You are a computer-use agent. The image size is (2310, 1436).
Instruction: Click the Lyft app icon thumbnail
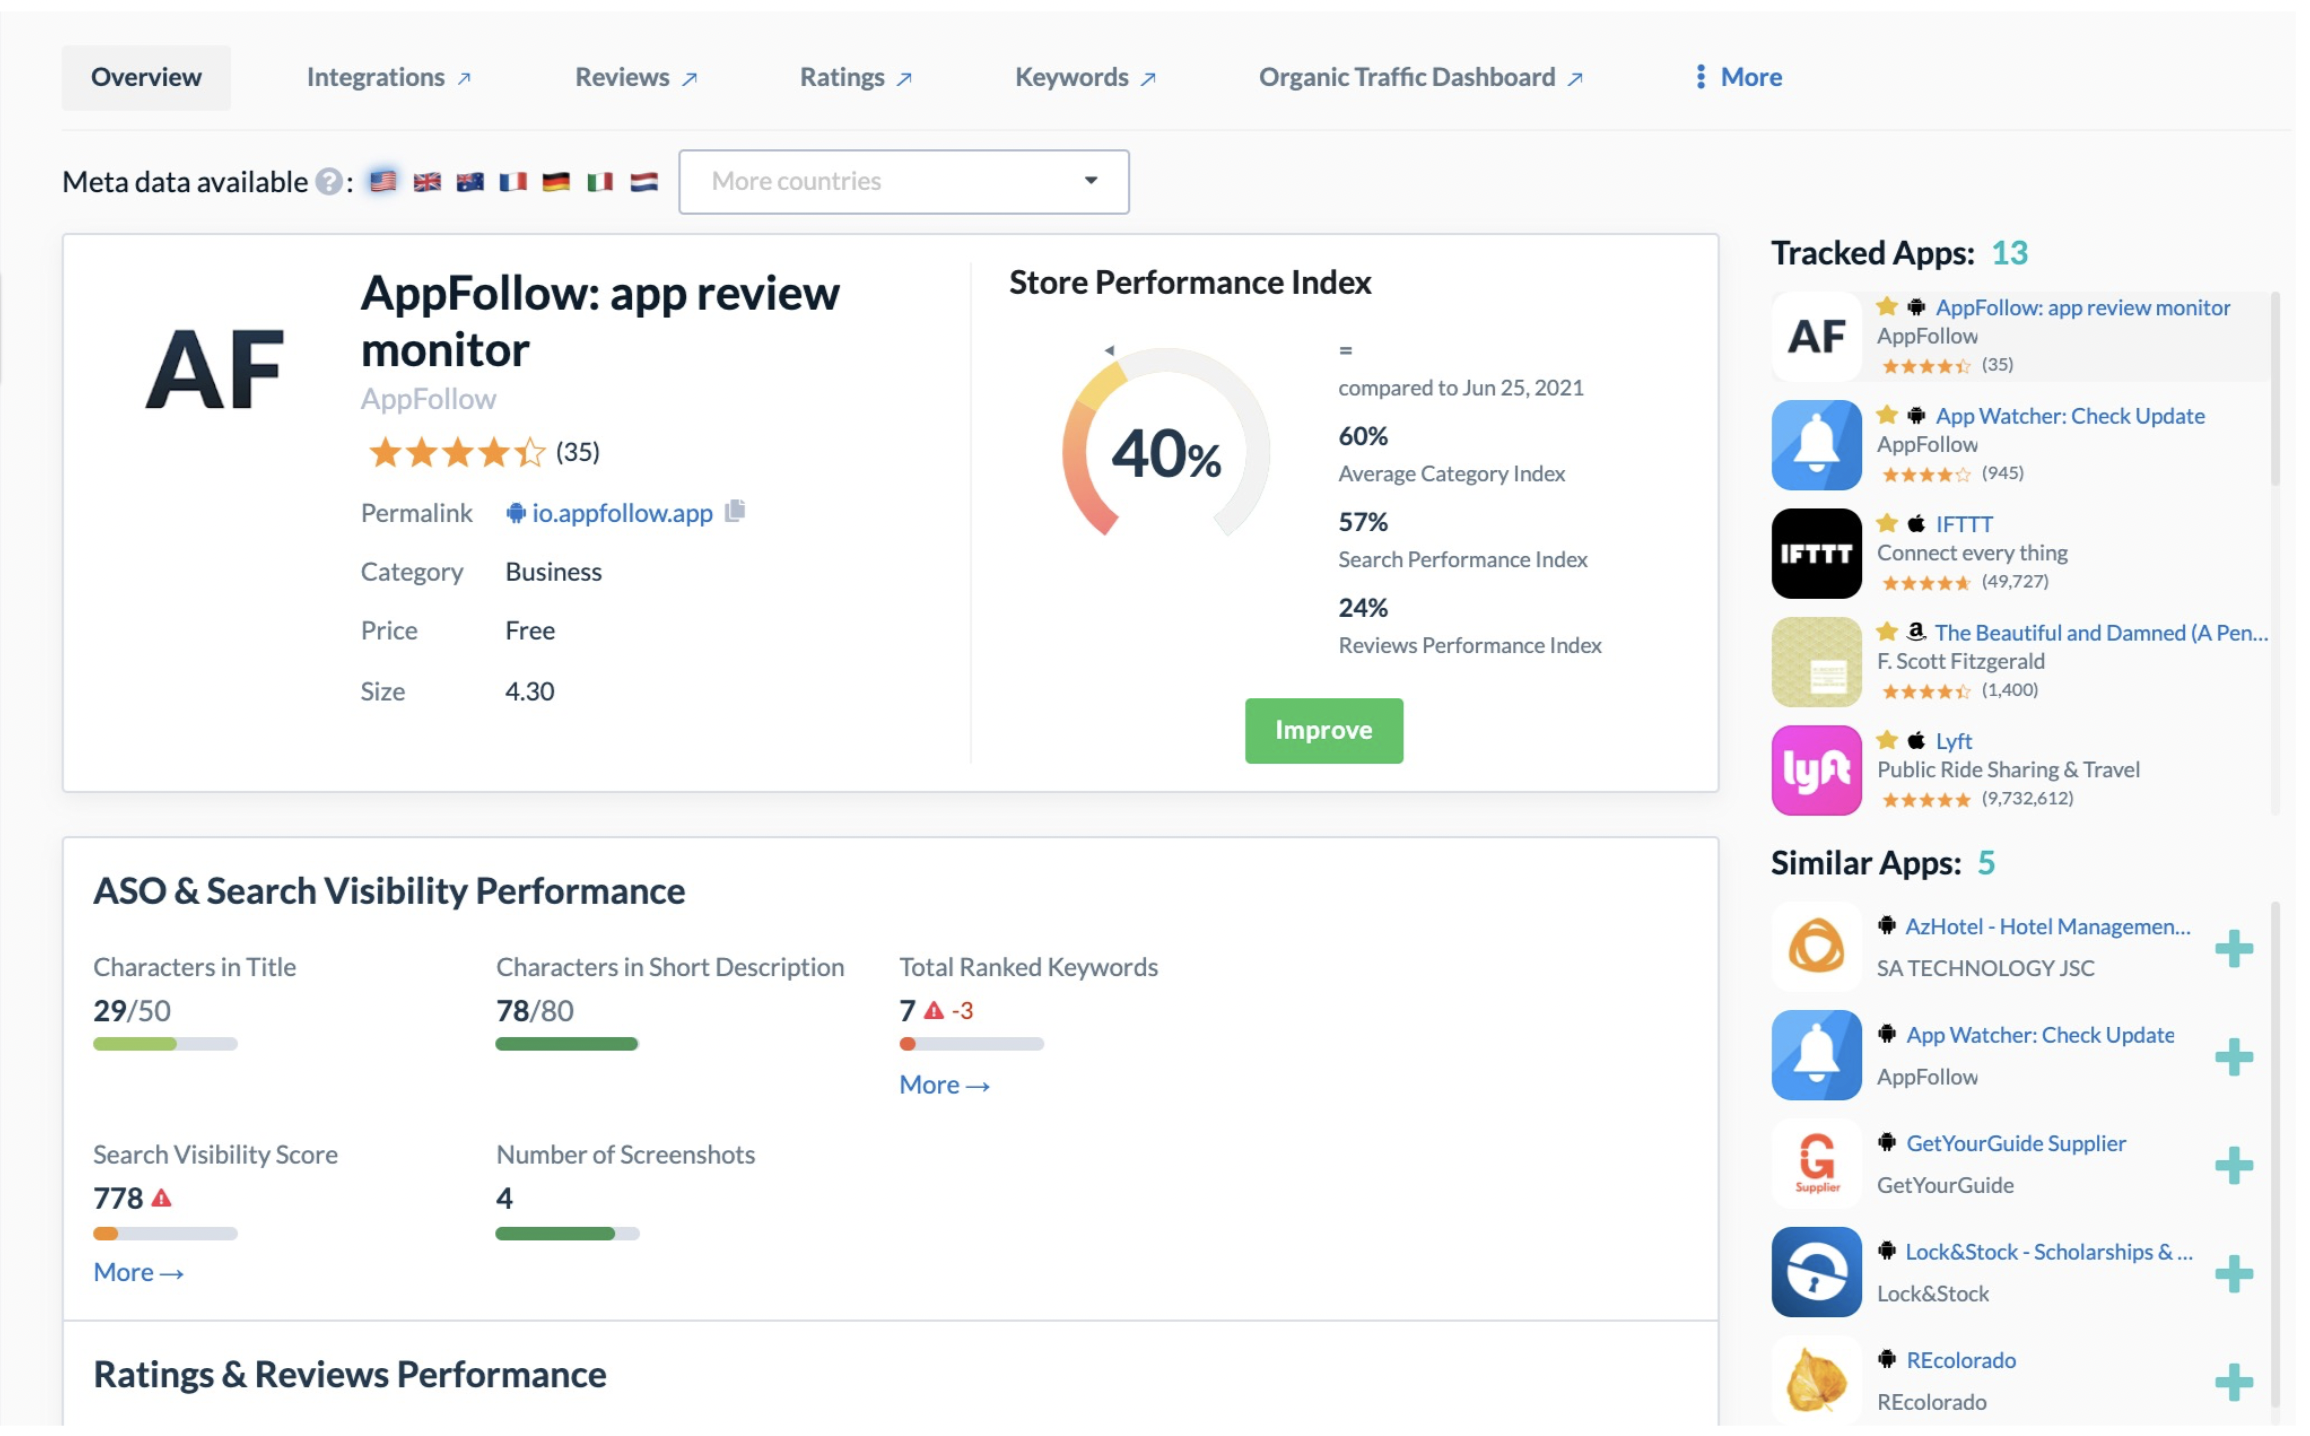pos(1816,770)
